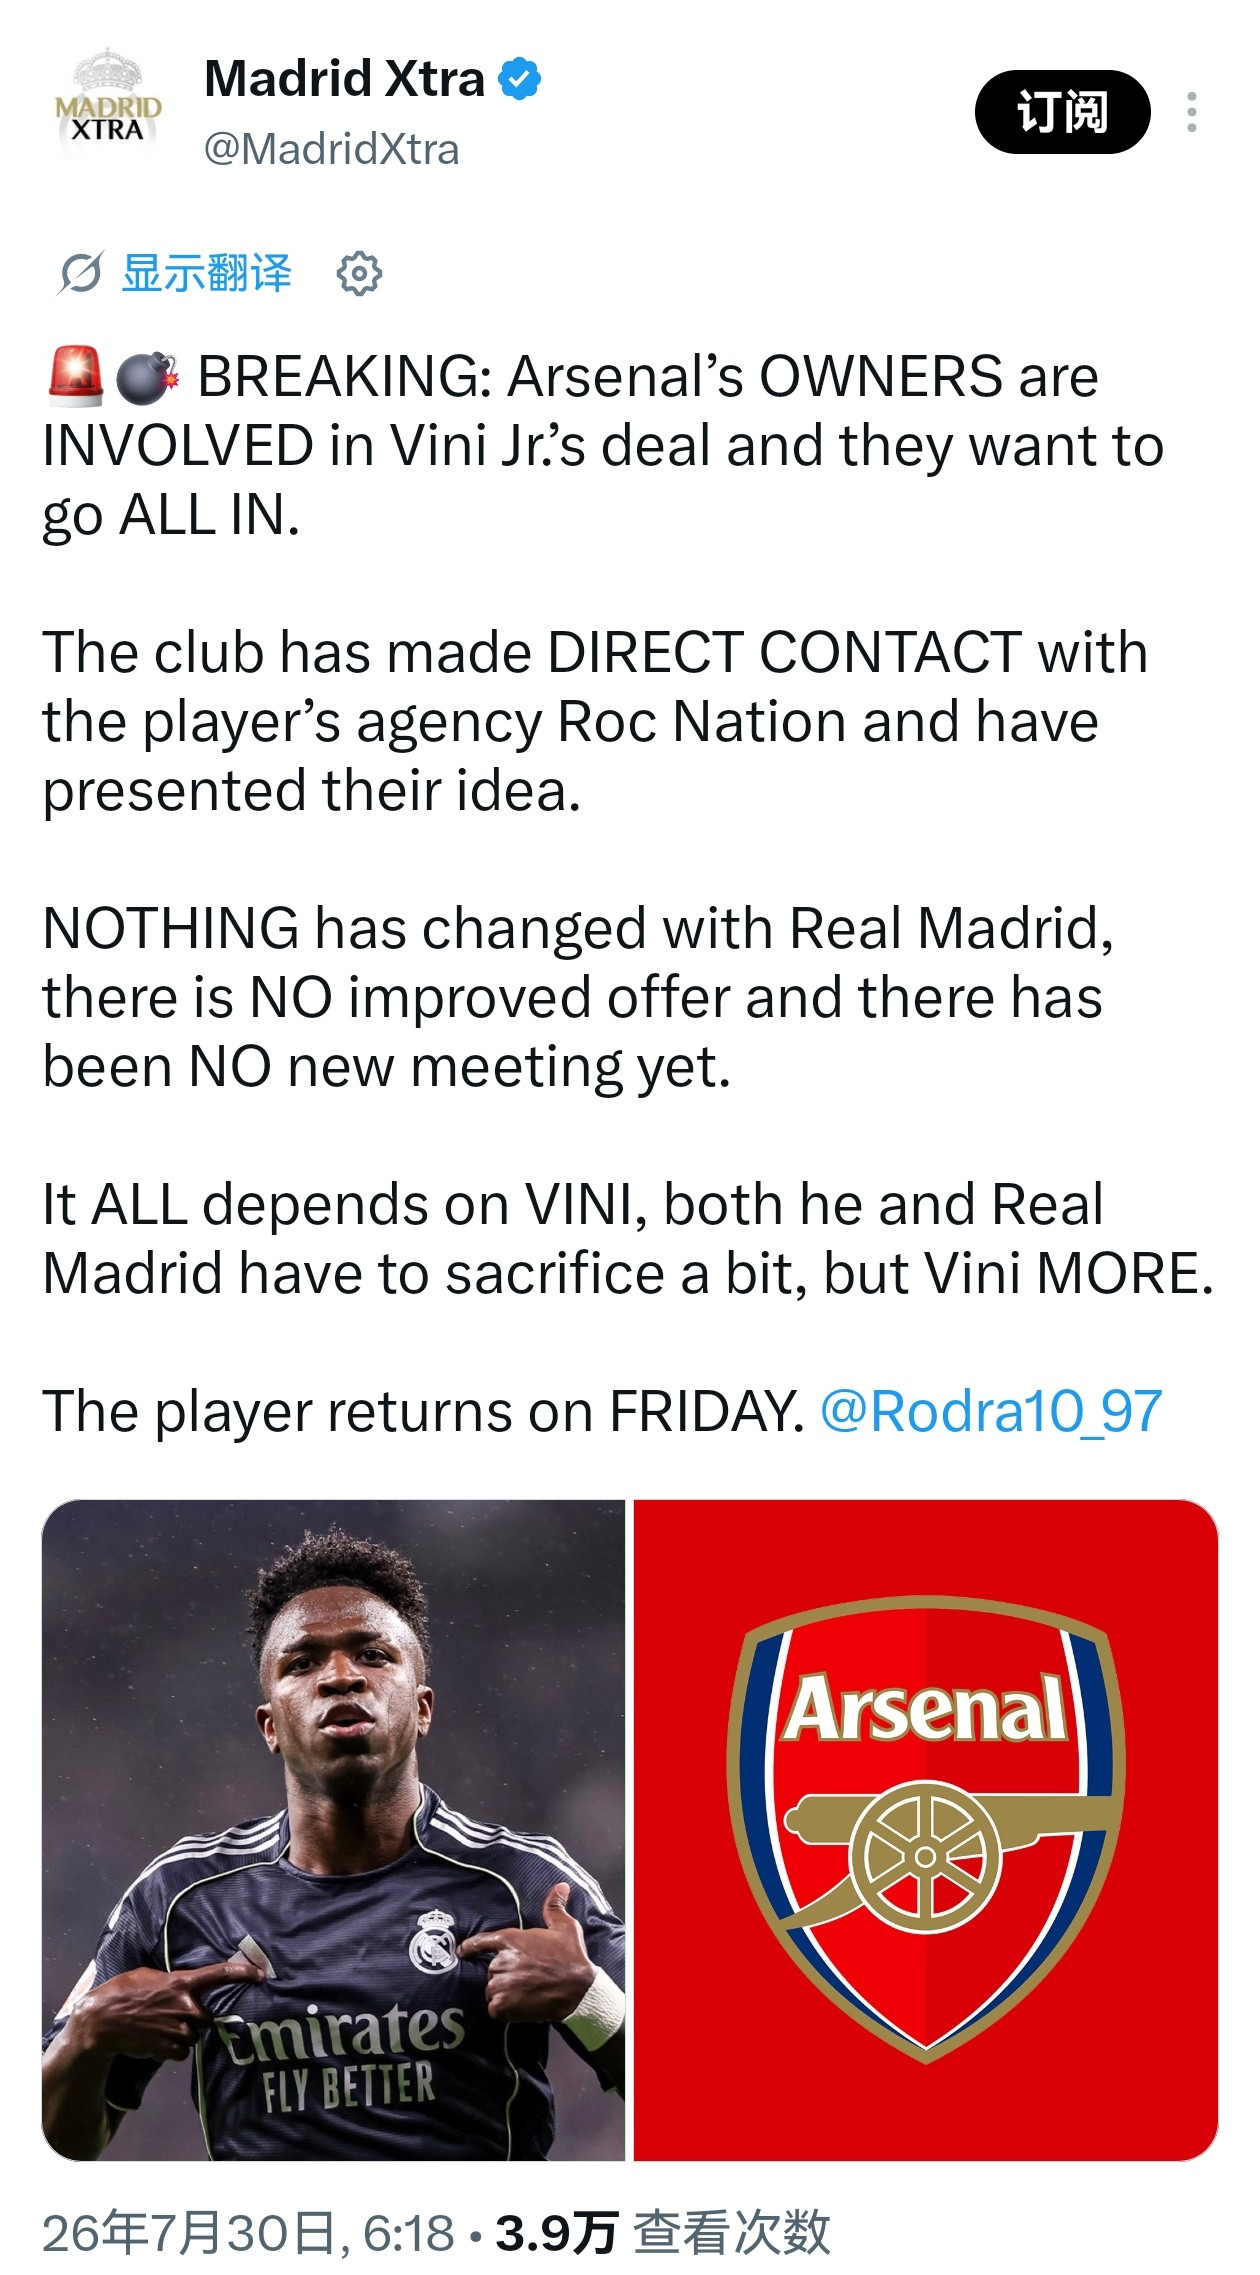Screen dimensions: 1260x2275
Task: Open the Vini Jr. player photo
Action: pyautogui.click(x=333, y=1830)
